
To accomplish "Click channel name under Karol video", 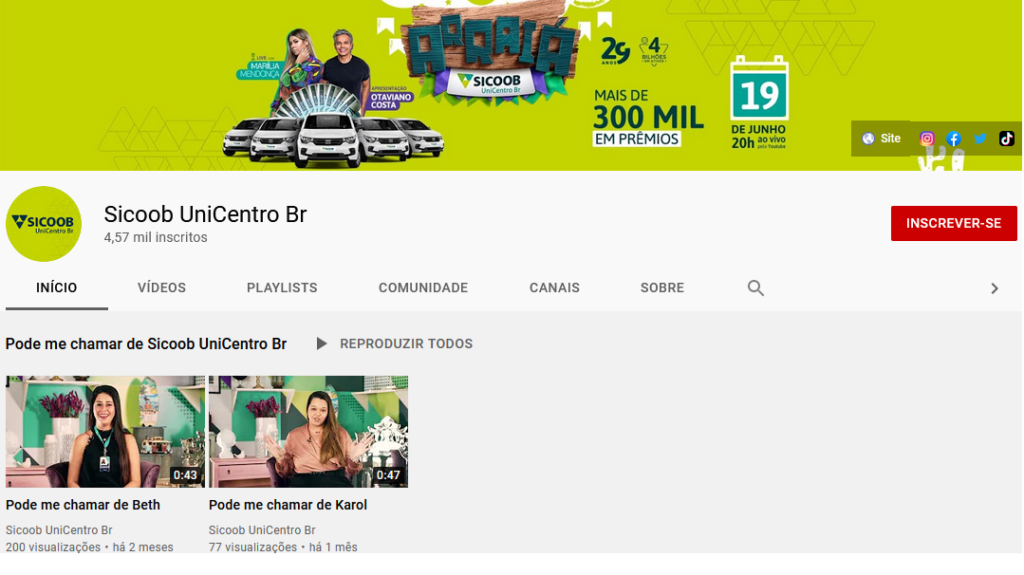I will [x=262, y=530].
